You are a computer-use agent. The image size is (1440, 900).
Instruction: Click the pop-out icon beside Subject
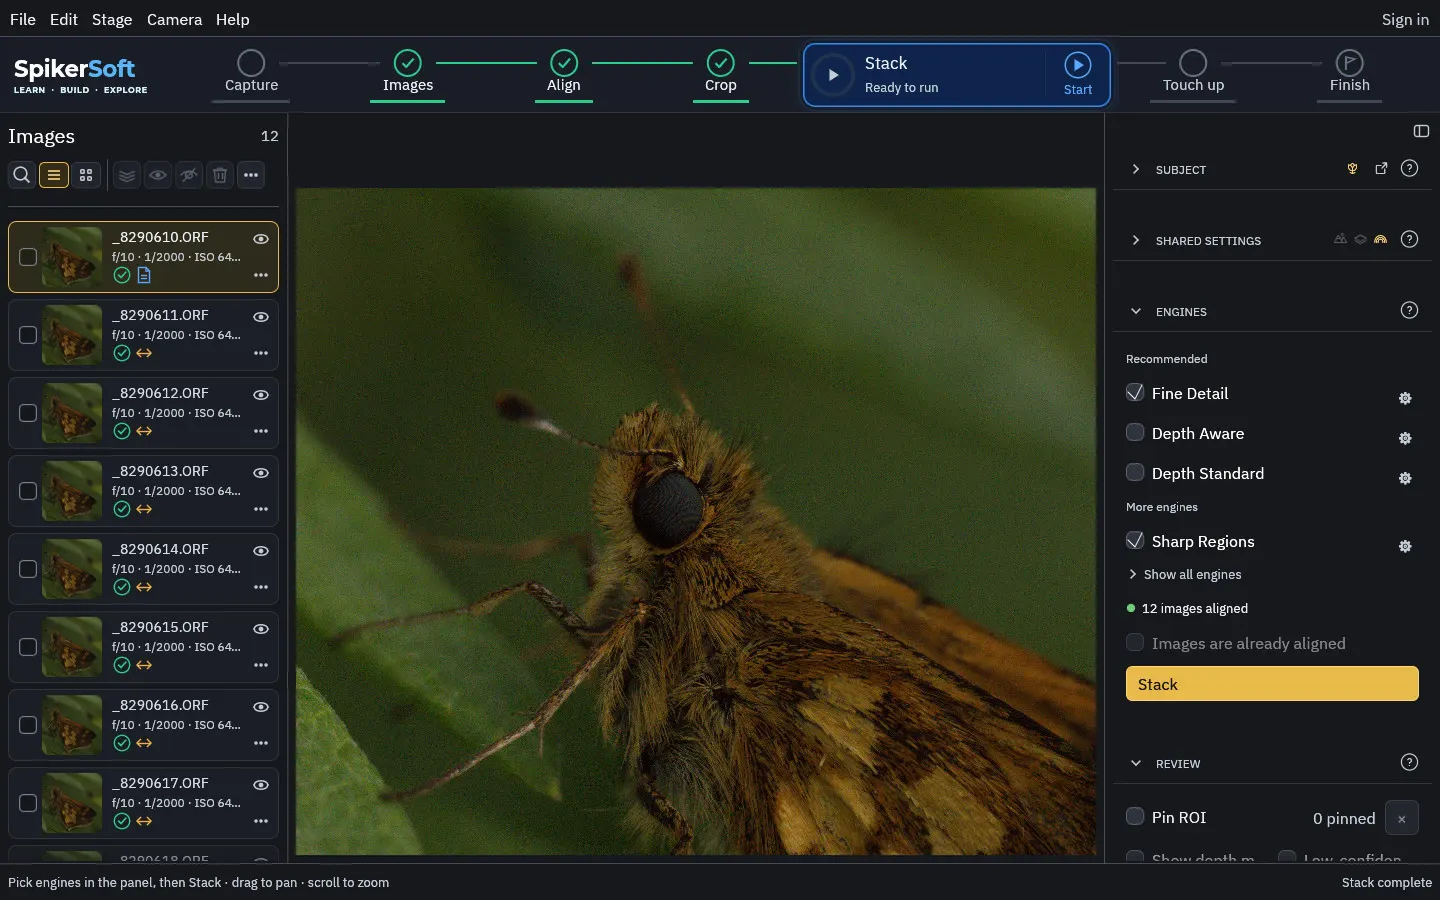pos(1381,169)
